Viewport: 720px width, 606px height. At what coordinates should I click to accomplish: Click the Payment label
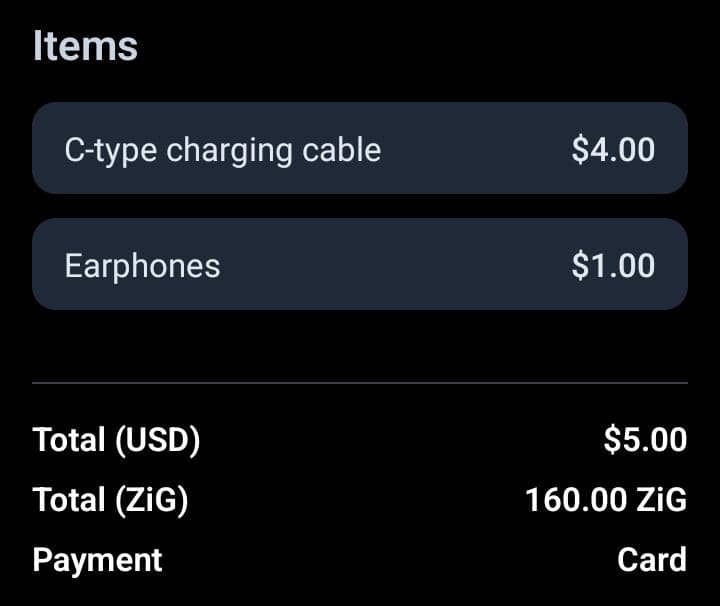(97, 561)
